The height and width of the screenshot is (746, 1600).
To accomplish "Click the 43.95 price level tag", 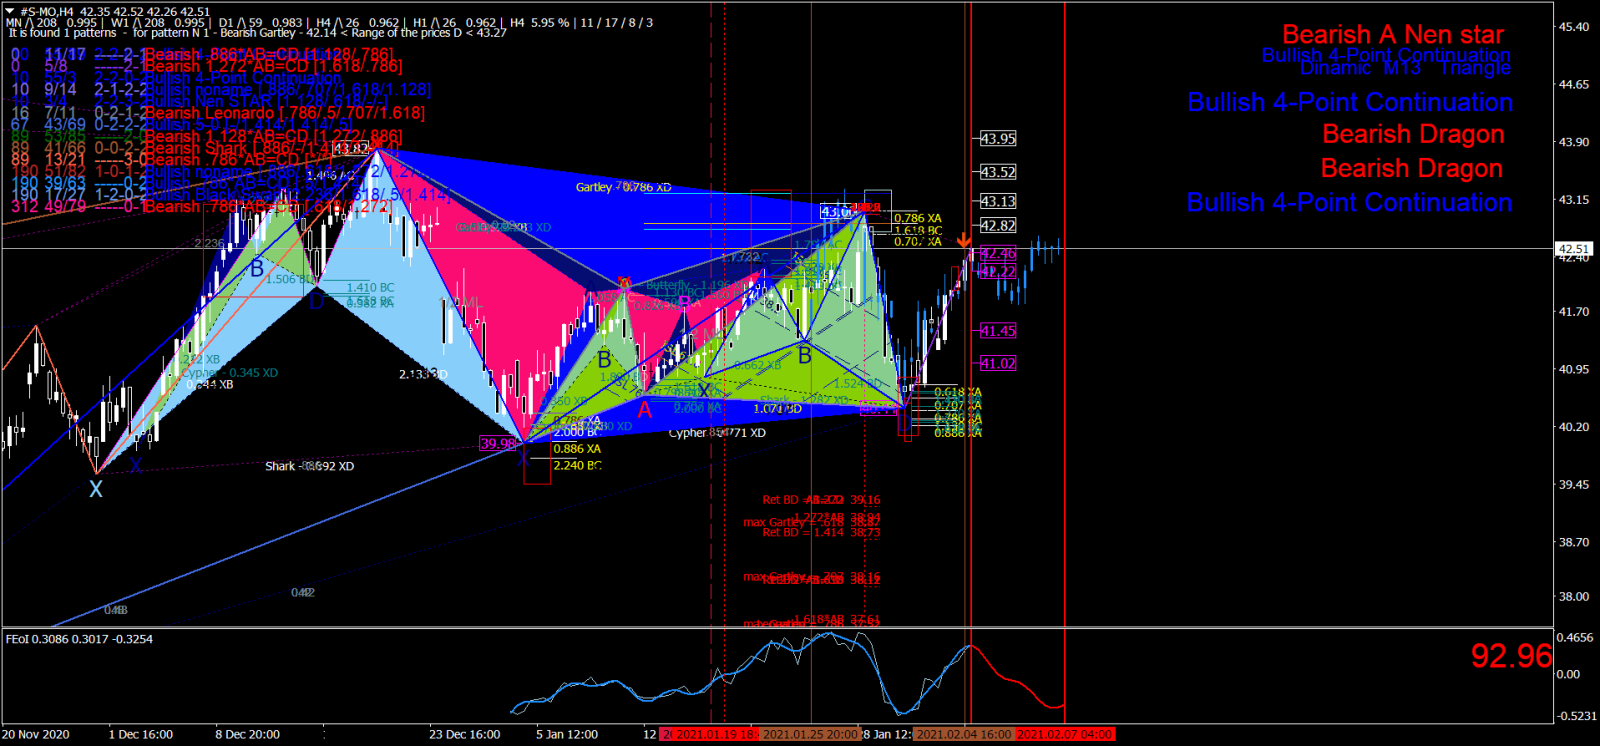I will click(997, 139).
